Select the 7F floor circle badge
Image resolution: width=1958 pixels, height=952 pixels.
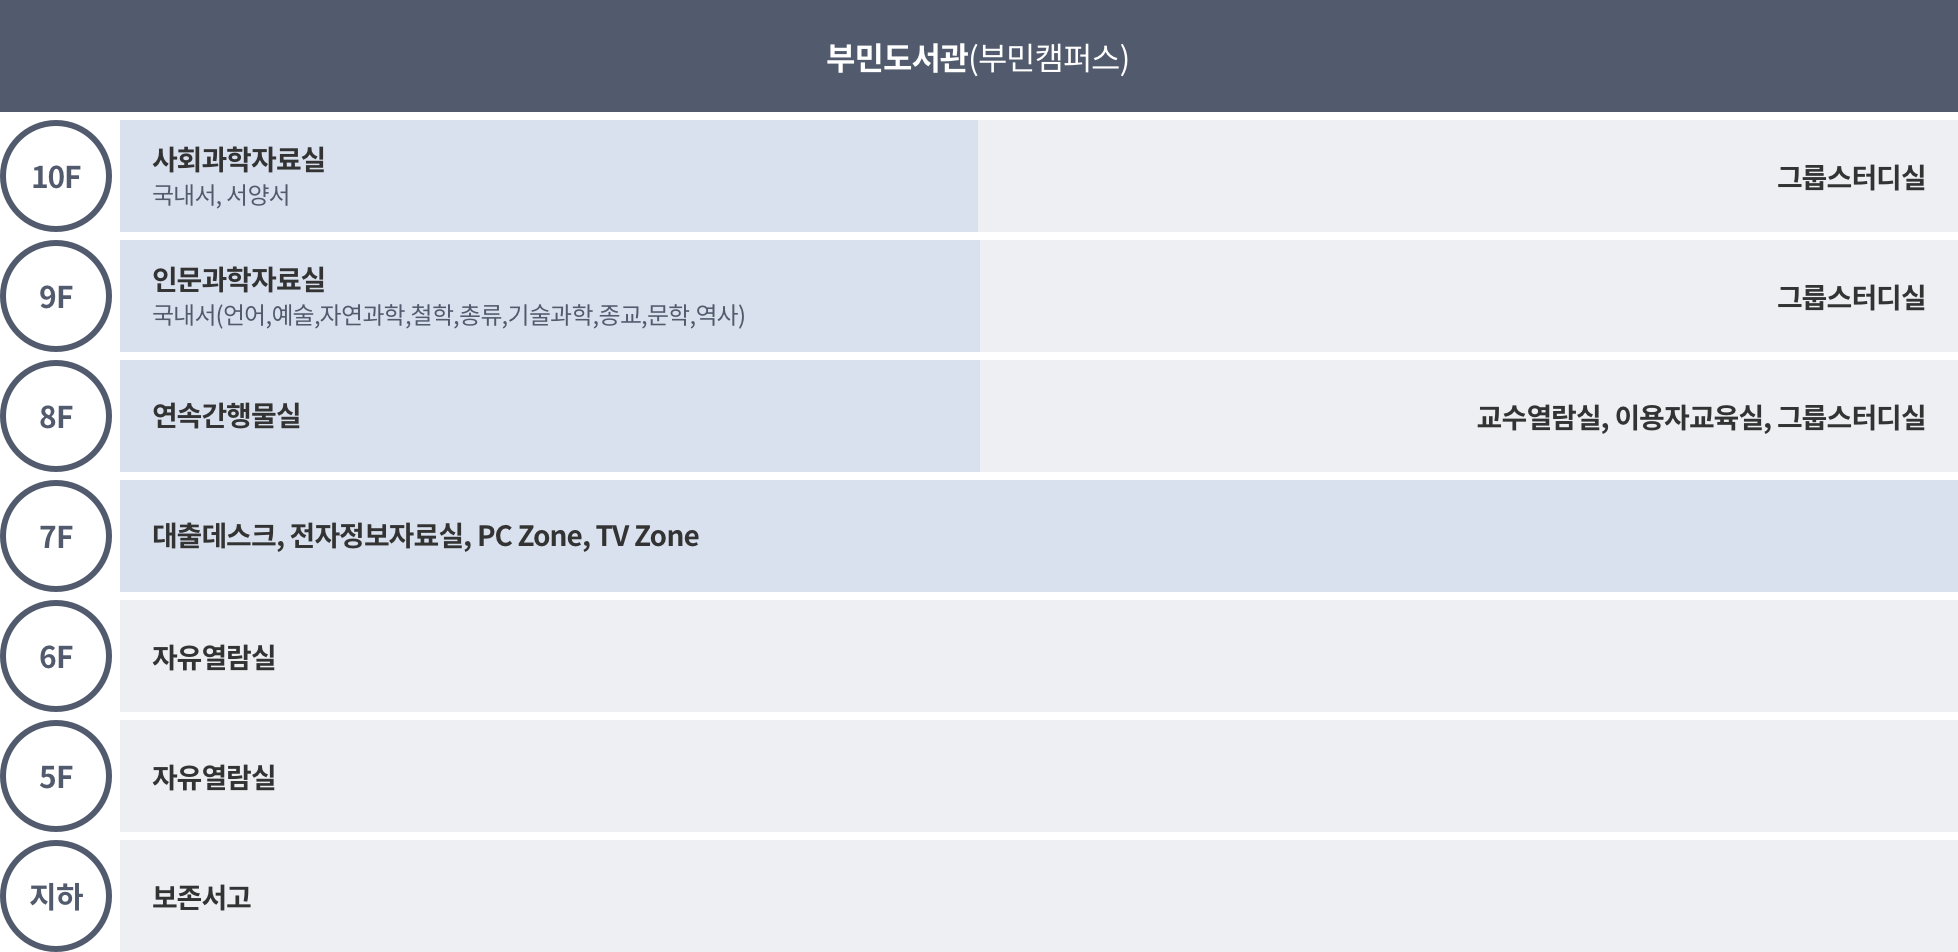pyautogui.click(x=56, y=536)
